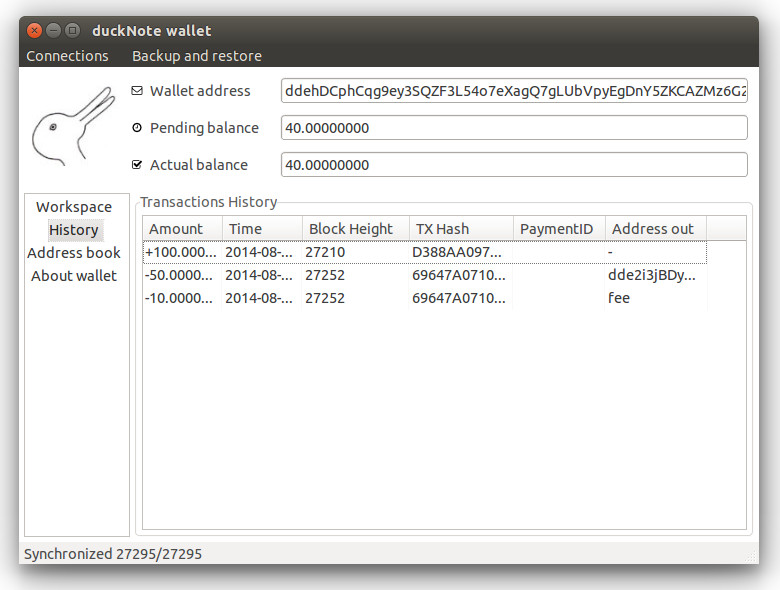Click the checkmark icon beside Actual balance

137,165
